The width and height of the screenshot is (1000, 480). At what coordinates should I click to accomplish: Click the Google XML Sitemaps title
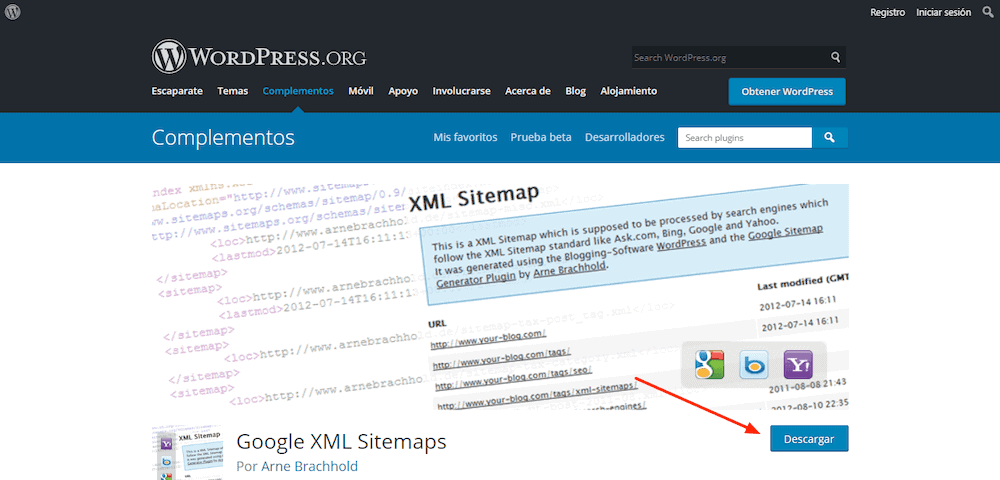(341, 441)
